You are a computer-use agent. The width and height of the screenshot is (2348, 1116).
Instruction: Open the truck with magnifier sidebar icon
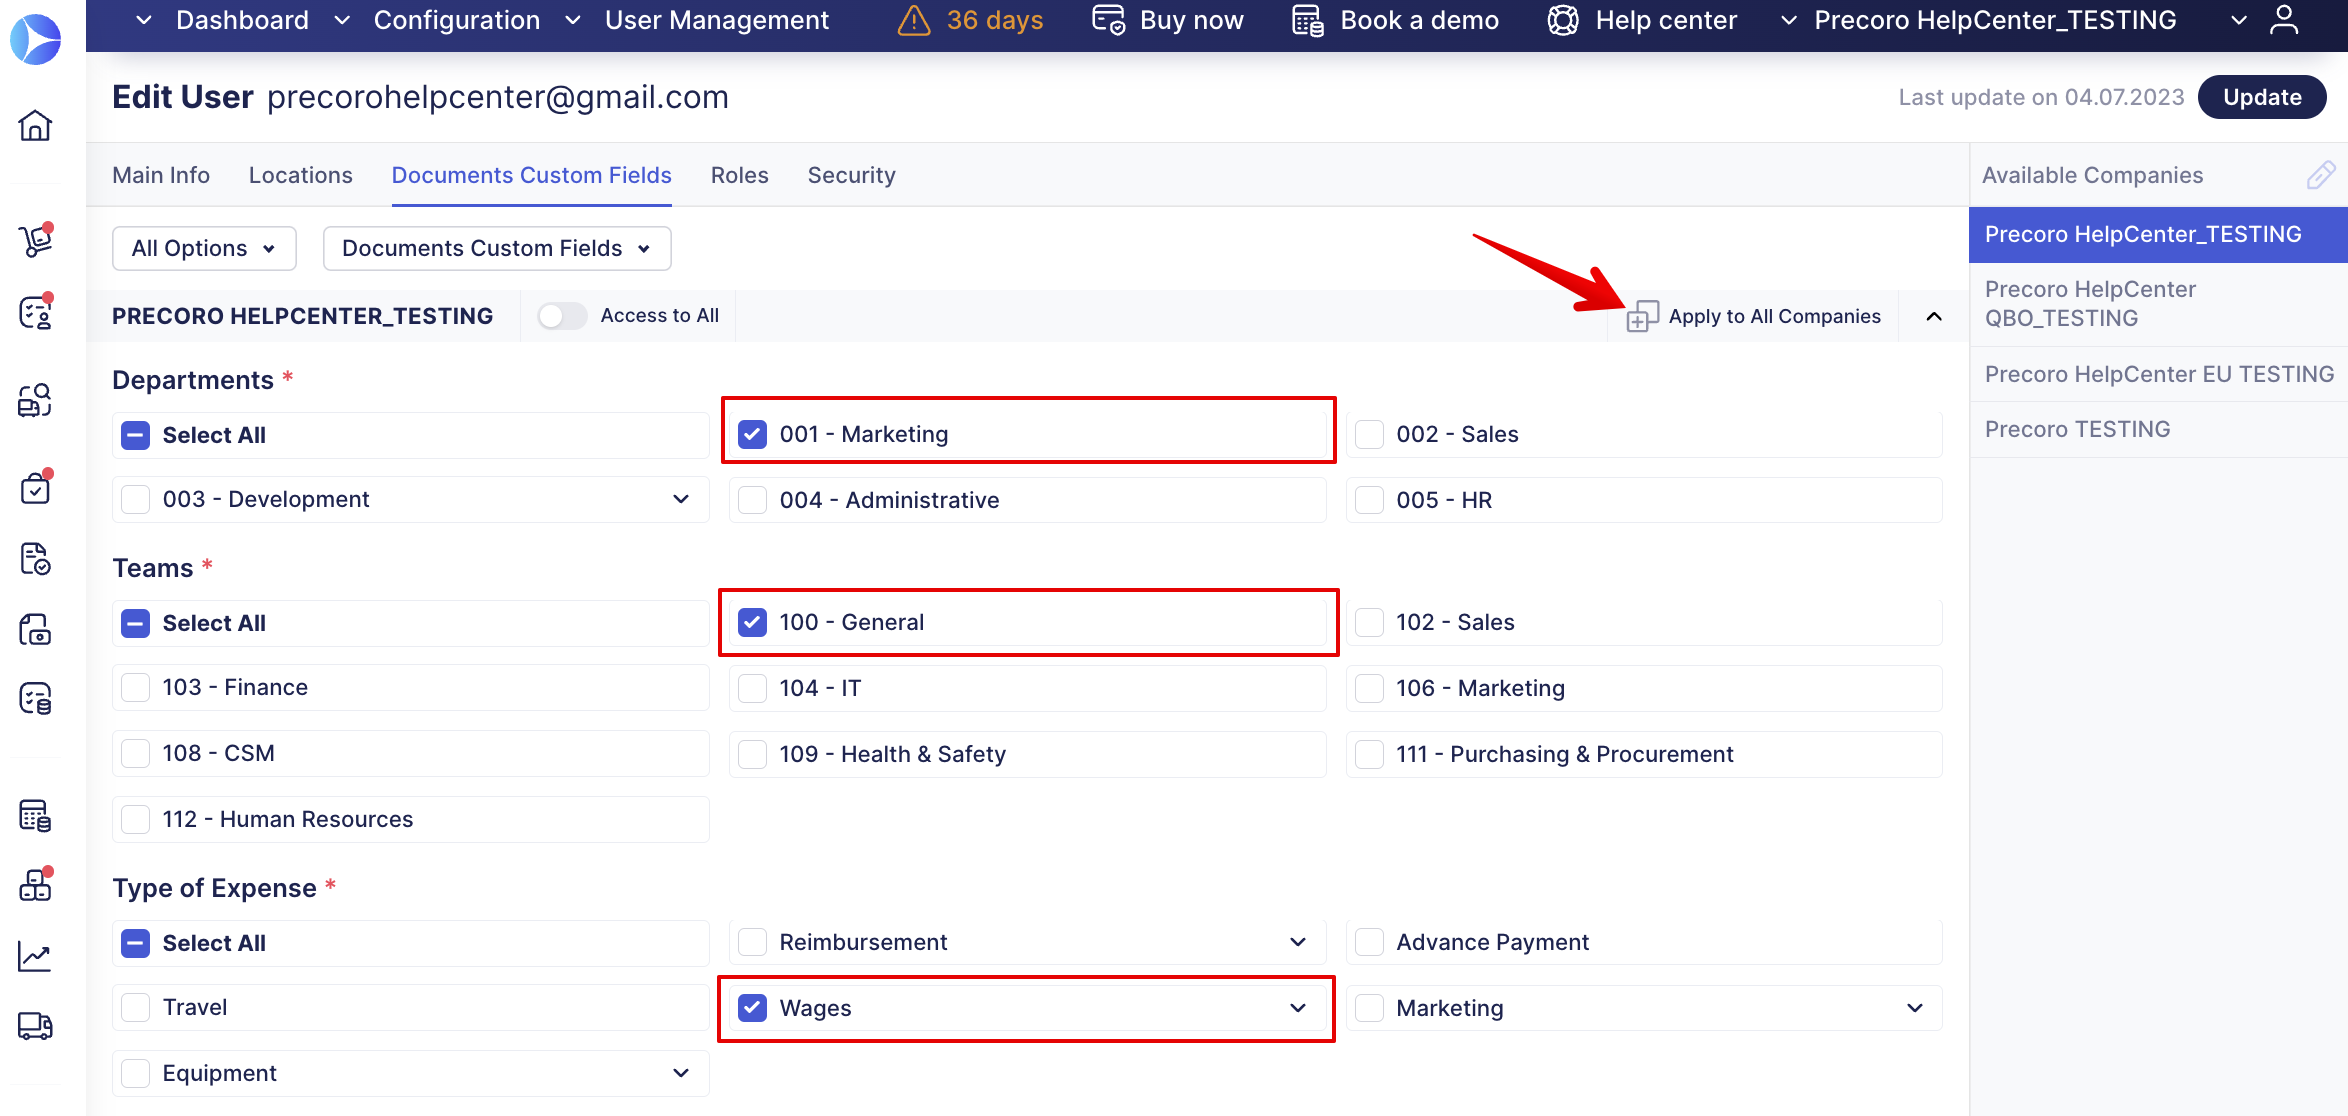pyautogui.click(x=35, y=400)
